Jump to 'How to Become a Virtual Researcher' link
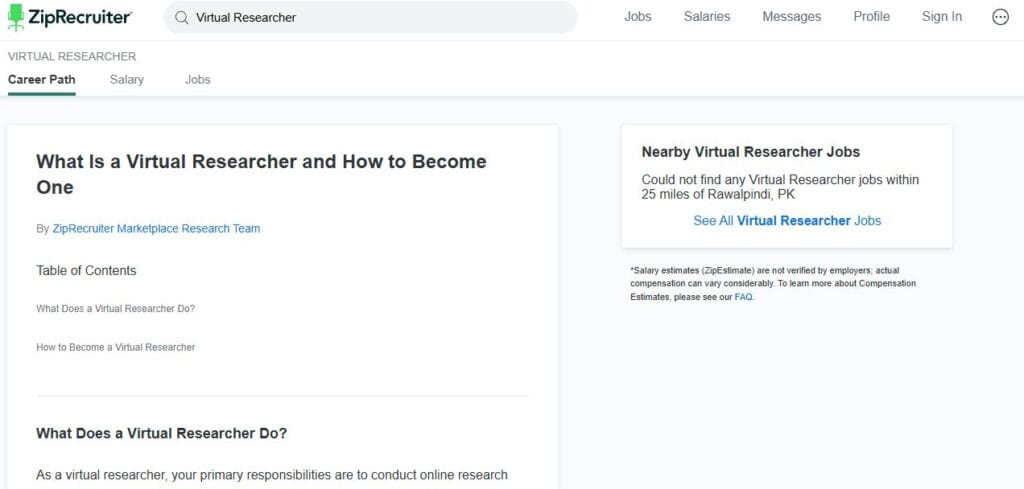This screenshot has height=489, width=1024. click(115, 348)
